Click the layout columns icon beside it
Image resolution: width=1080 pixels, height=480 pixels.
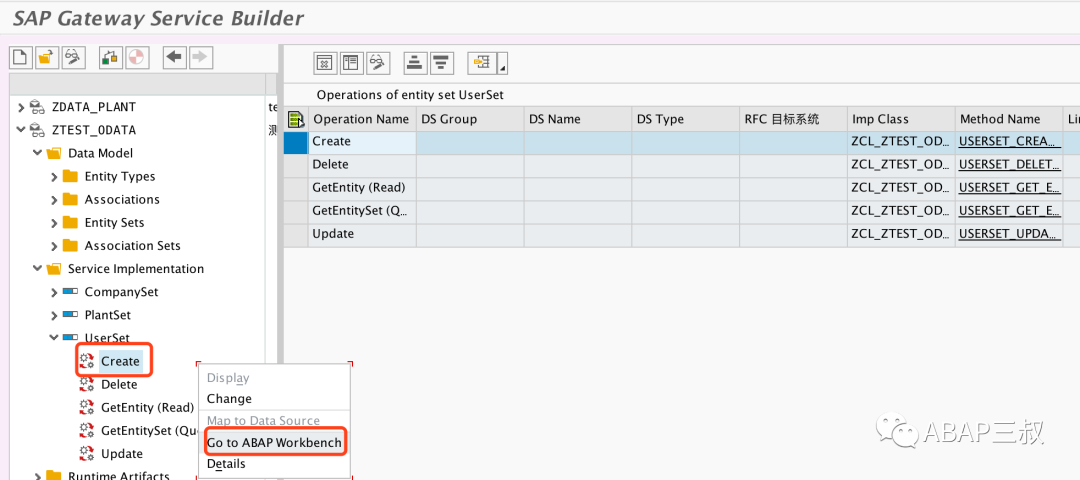point(351,63)
